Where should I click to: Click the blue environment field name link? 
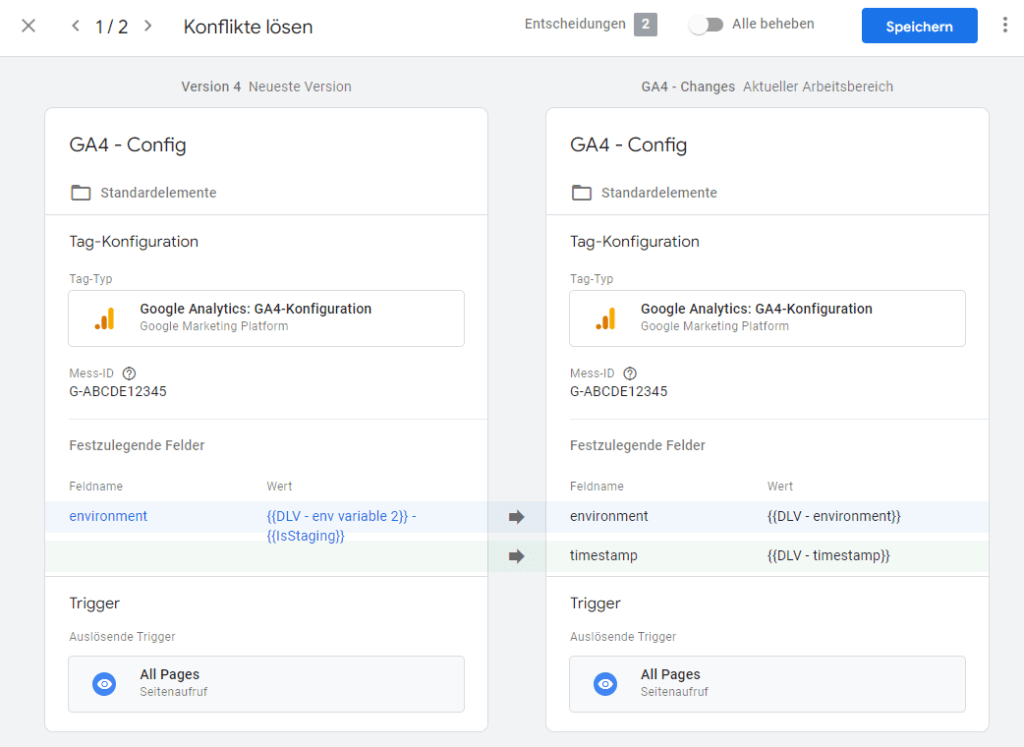tap(108, 516)
